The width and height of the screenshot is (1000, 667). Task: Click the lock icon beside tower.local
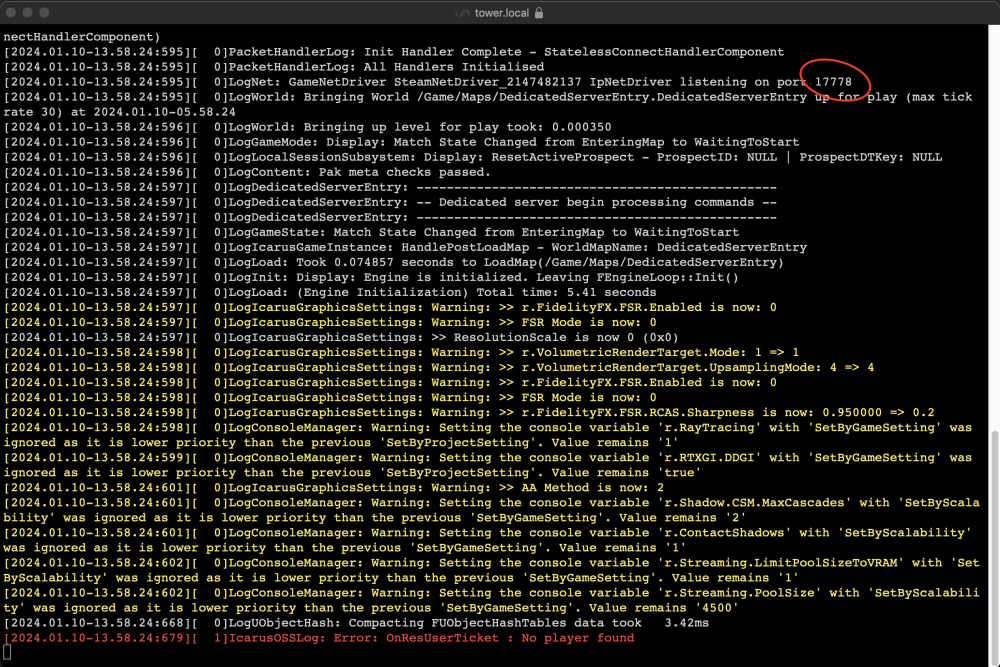[539, 13]
